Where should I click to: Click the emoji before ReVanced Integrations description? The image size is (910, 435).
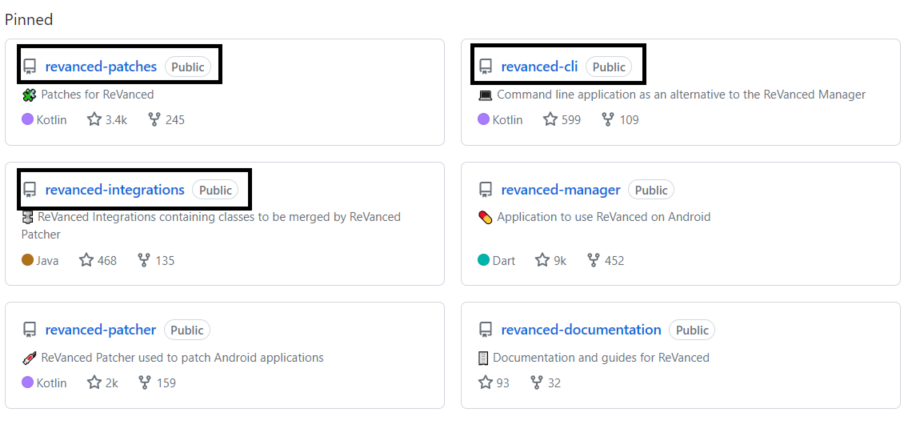27,218
